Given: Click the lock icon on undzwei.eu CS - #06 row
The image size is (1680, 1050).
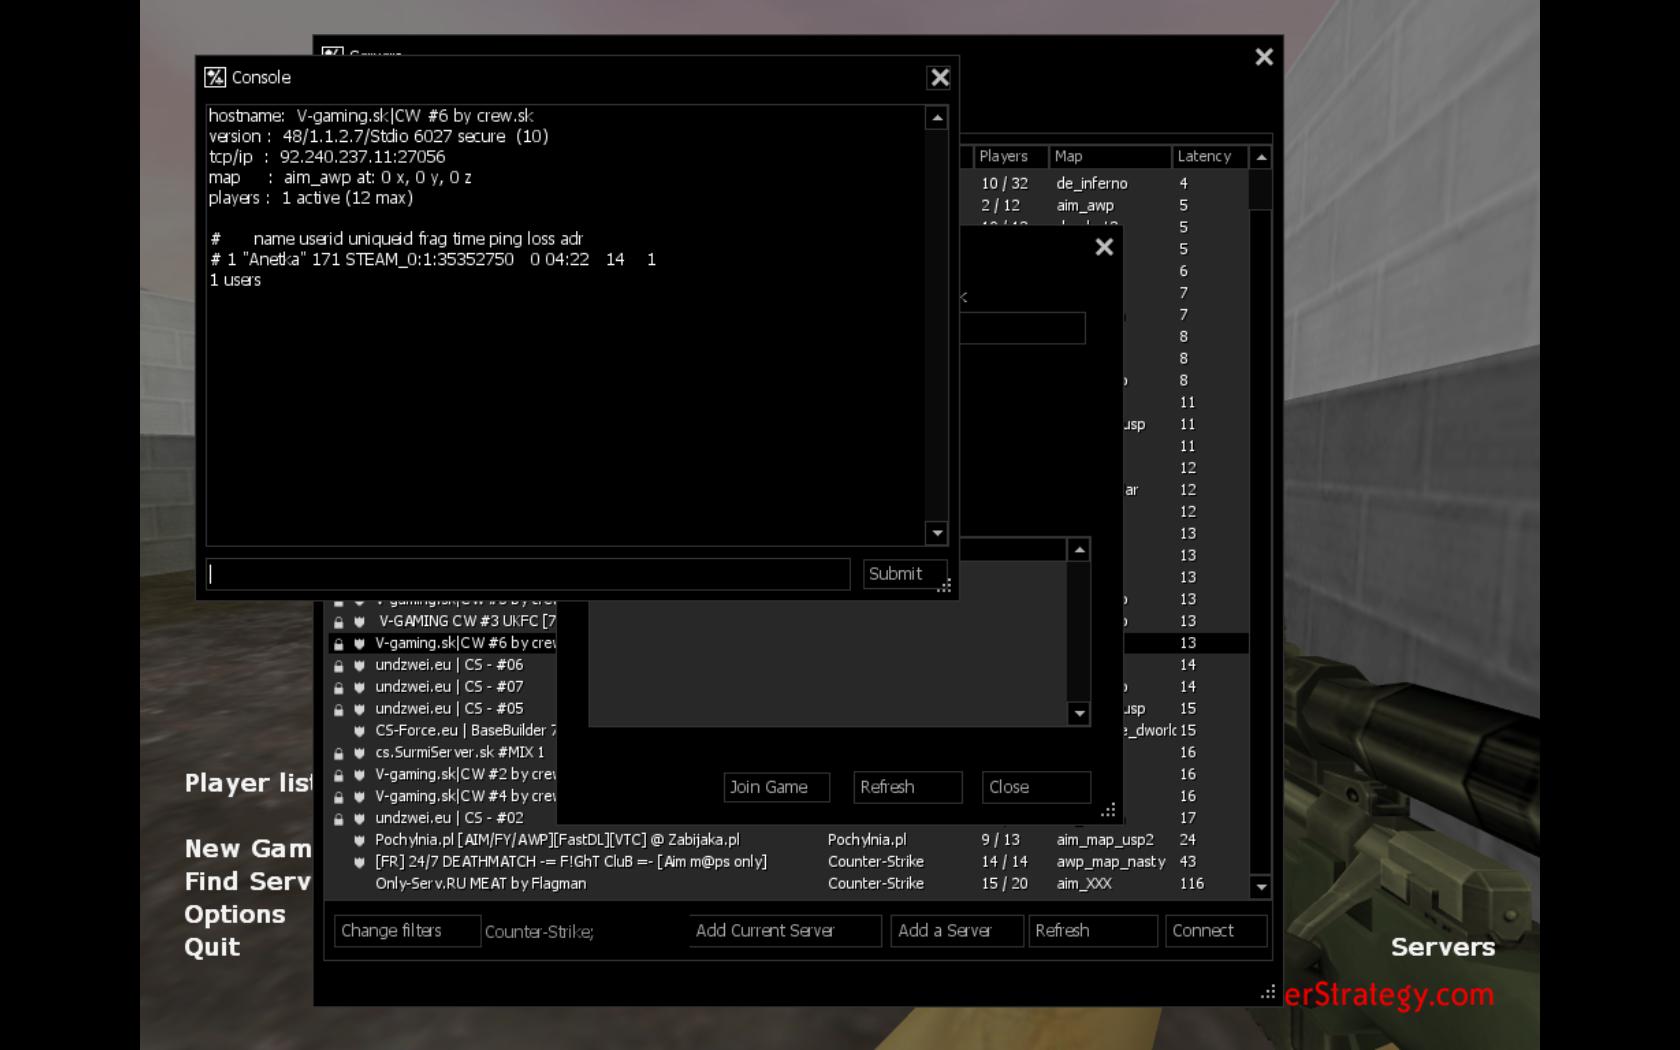Looking at the screenshot, I should [339, 666].
